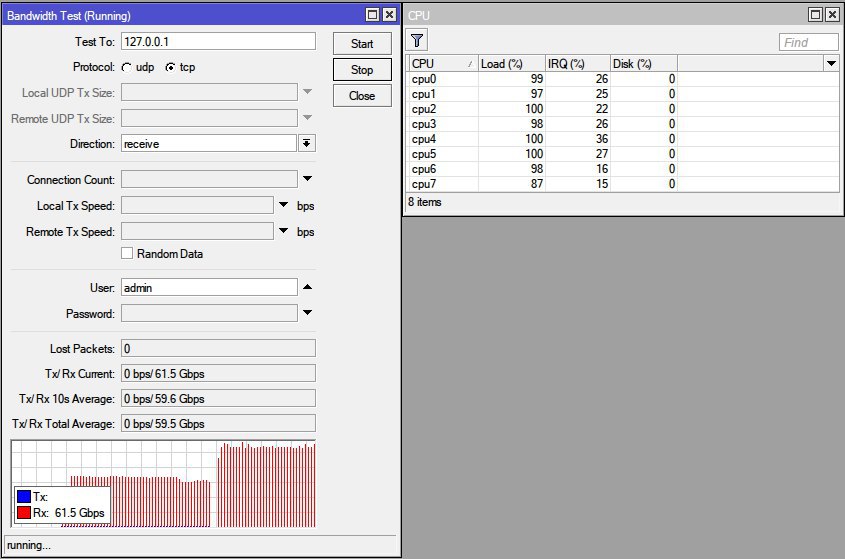This screenshot has width=845, height=559.
Task: Maximize the CPU window
Action: click(x=816, y=15)
